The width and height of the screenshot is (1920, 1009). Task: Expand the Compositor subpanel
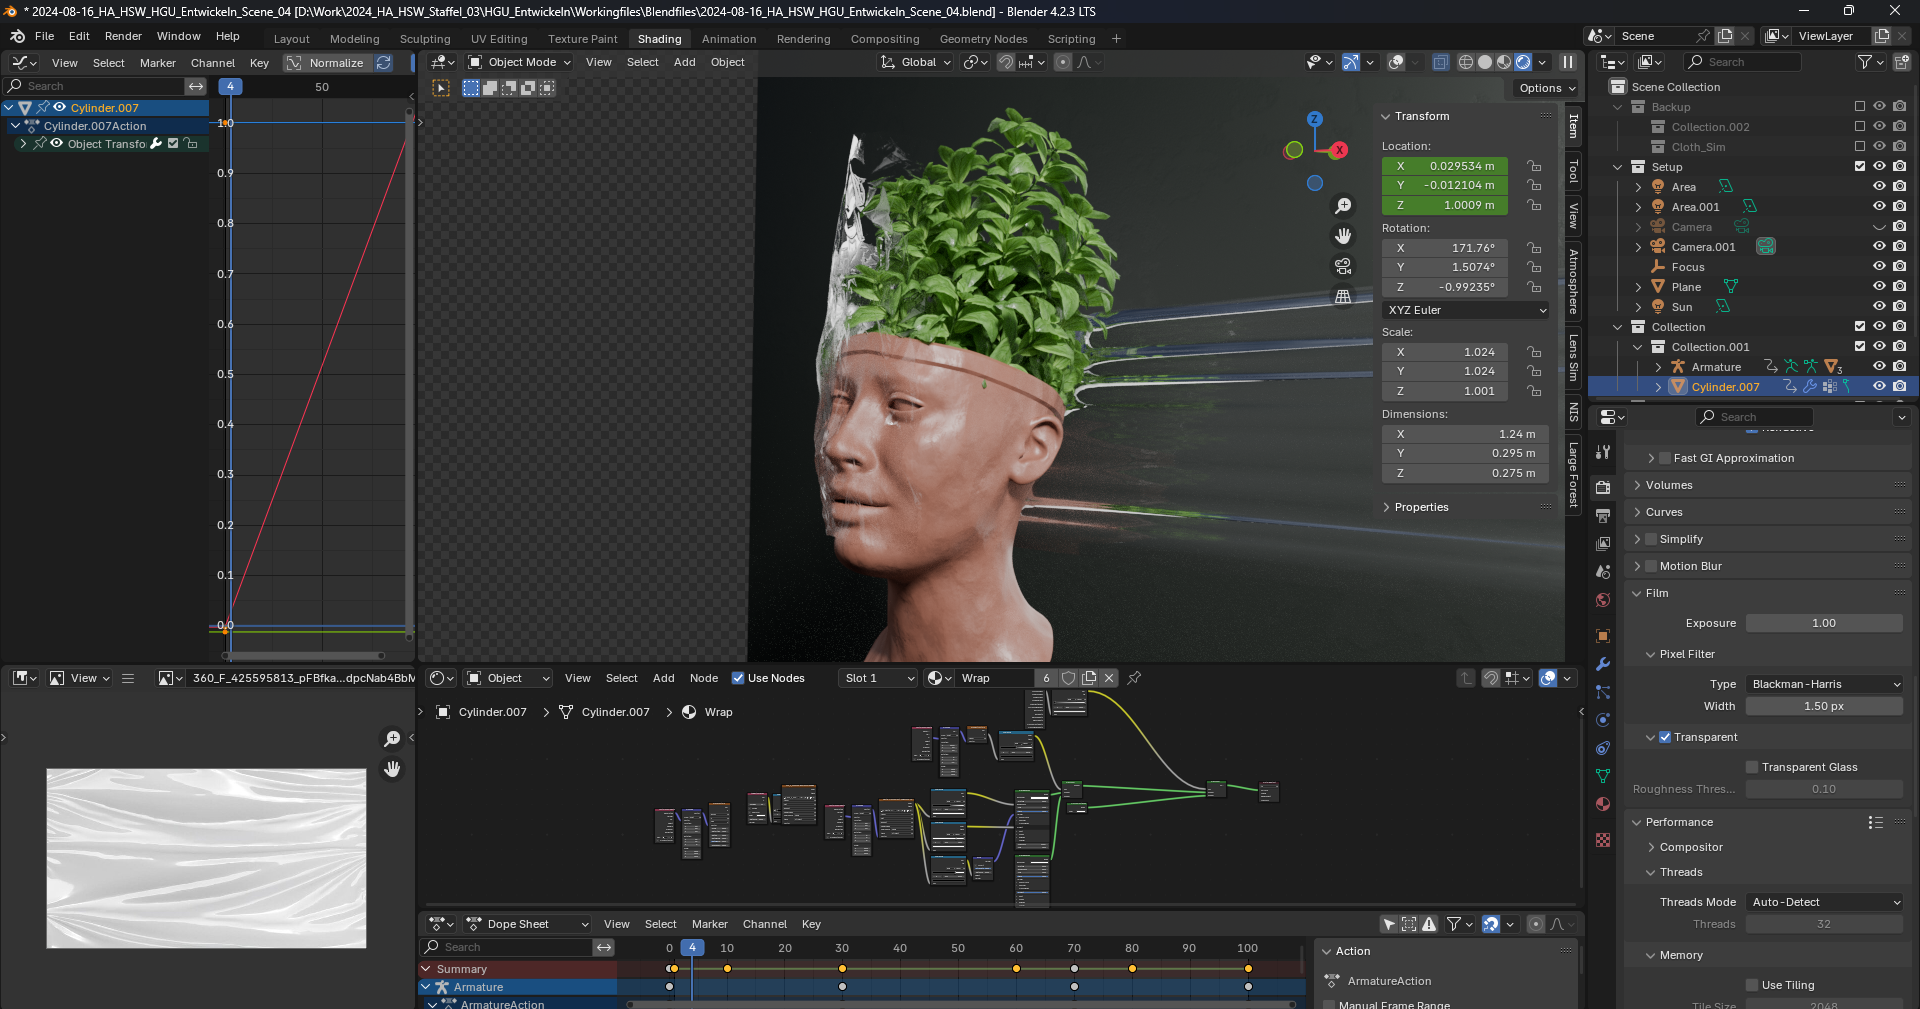(x=1651, y=847)
